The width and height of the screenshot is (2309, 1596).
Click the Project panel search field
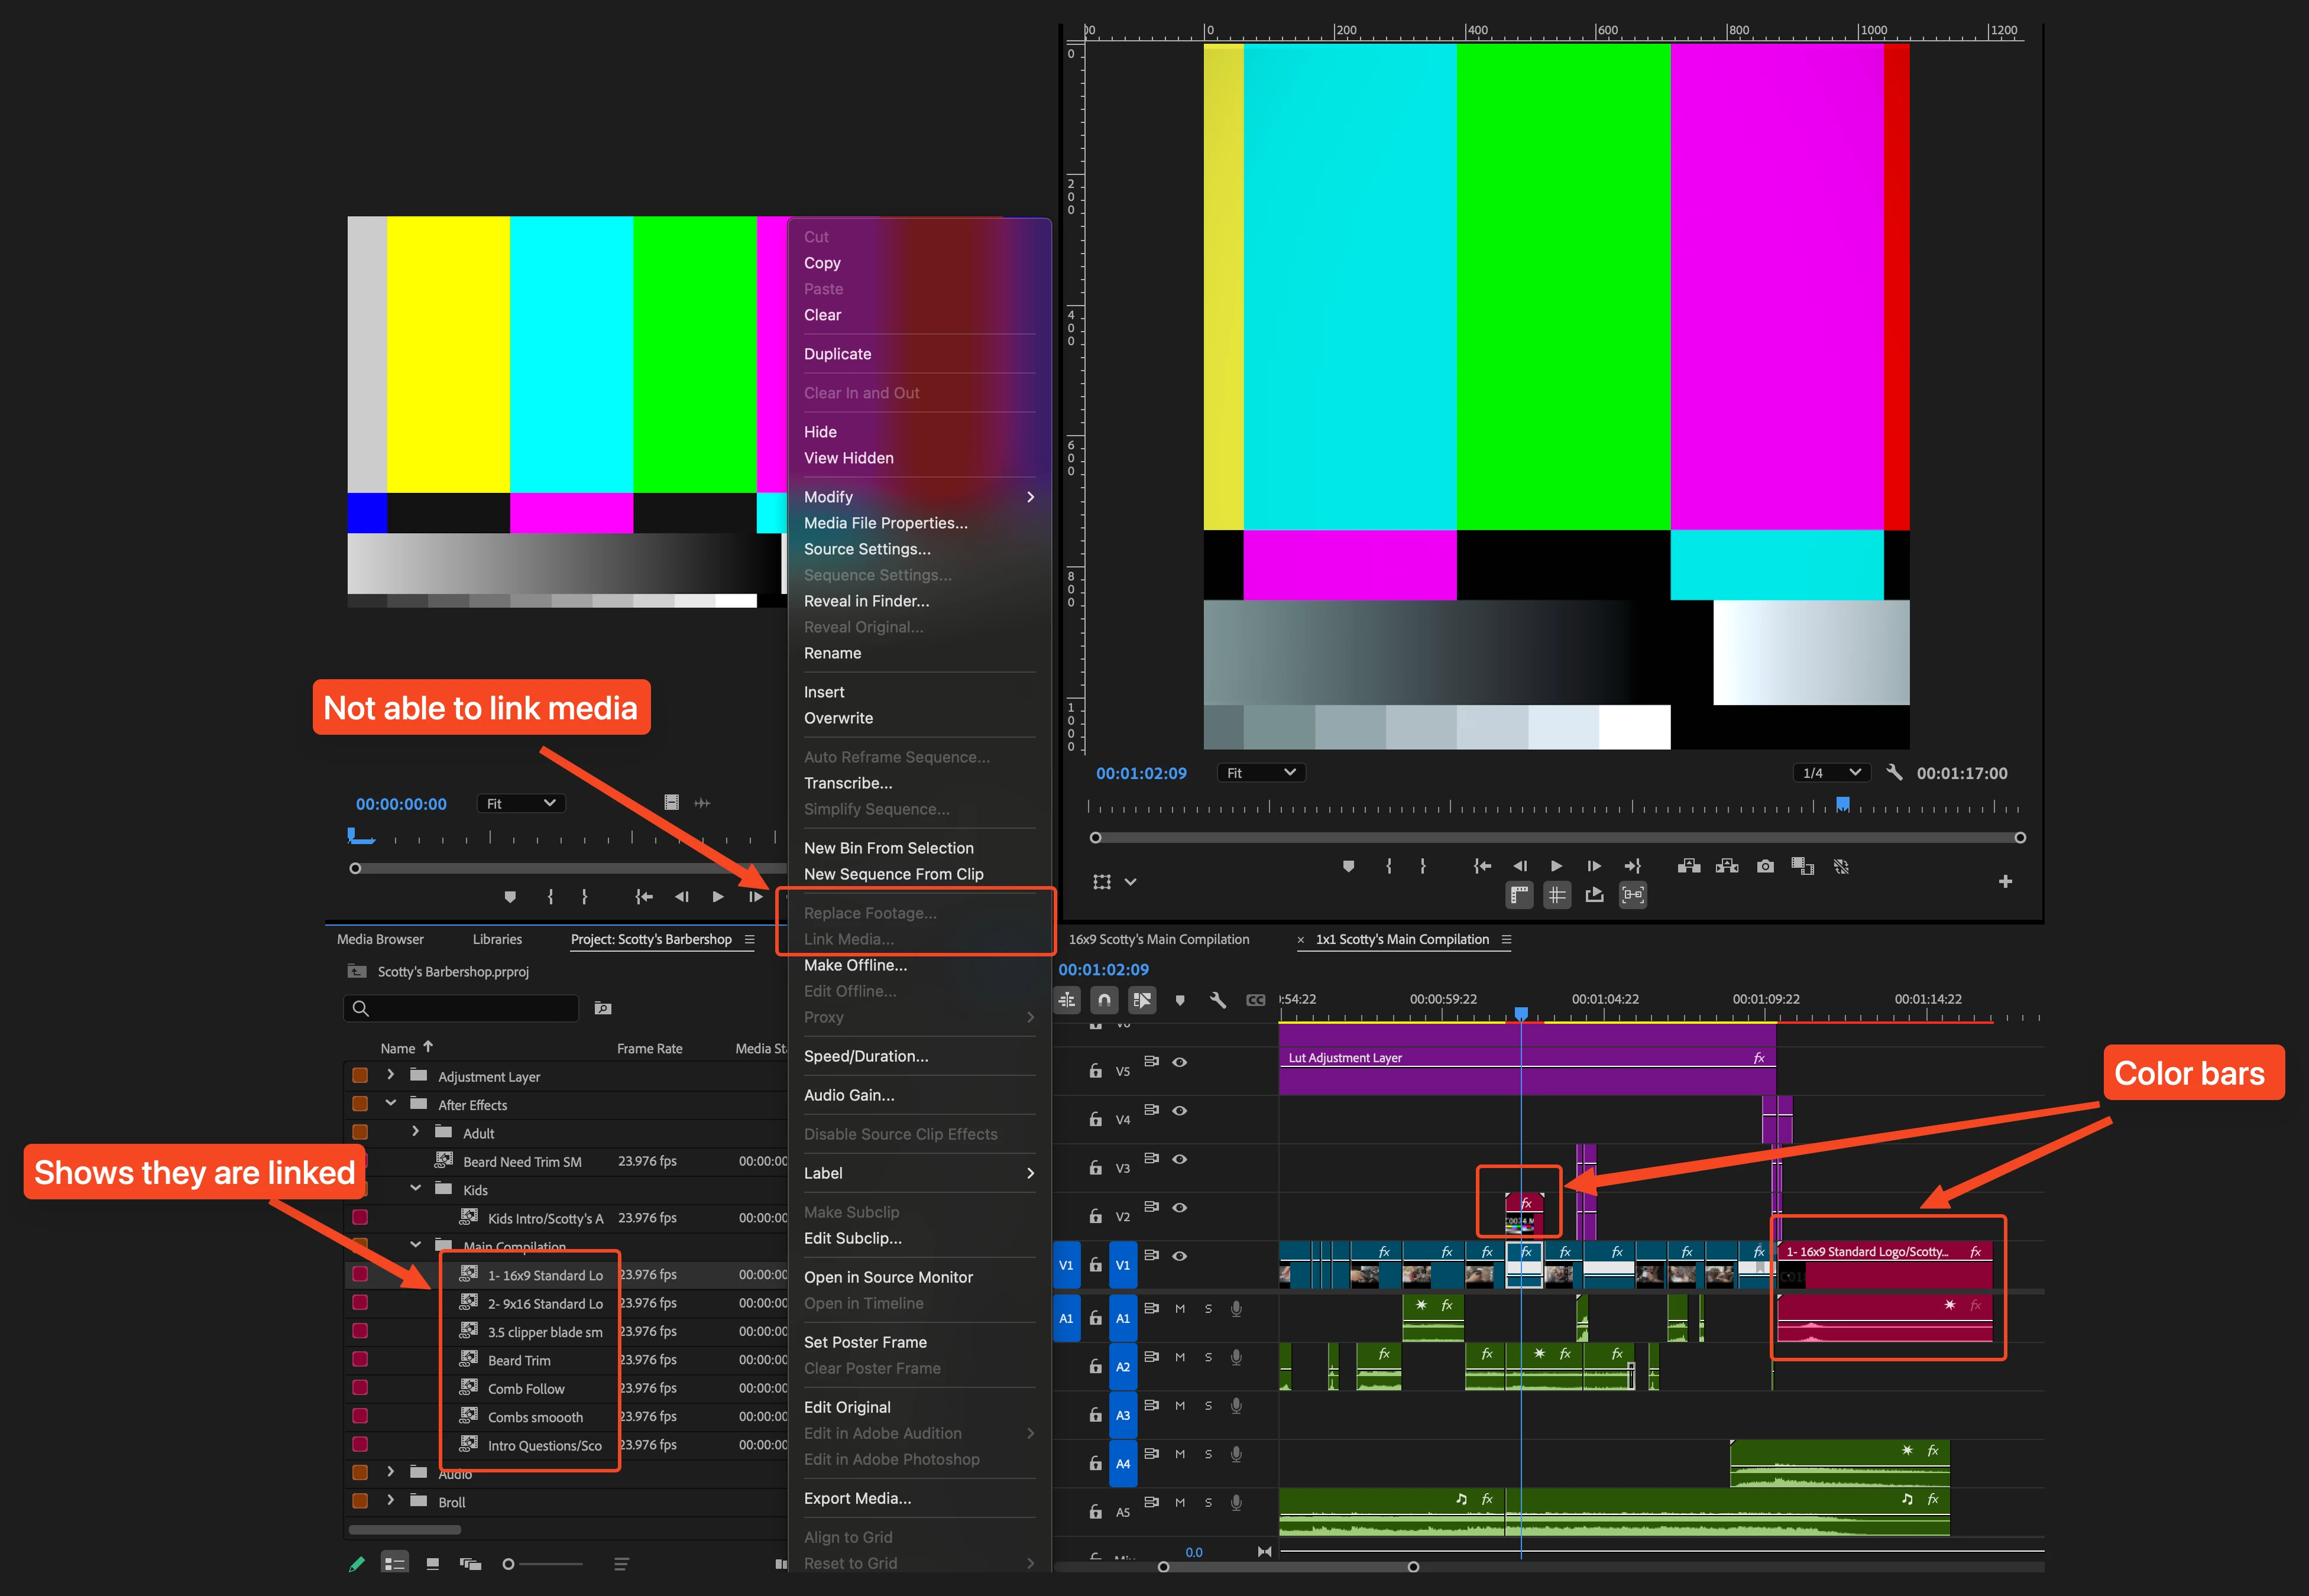click(462, 1008)
